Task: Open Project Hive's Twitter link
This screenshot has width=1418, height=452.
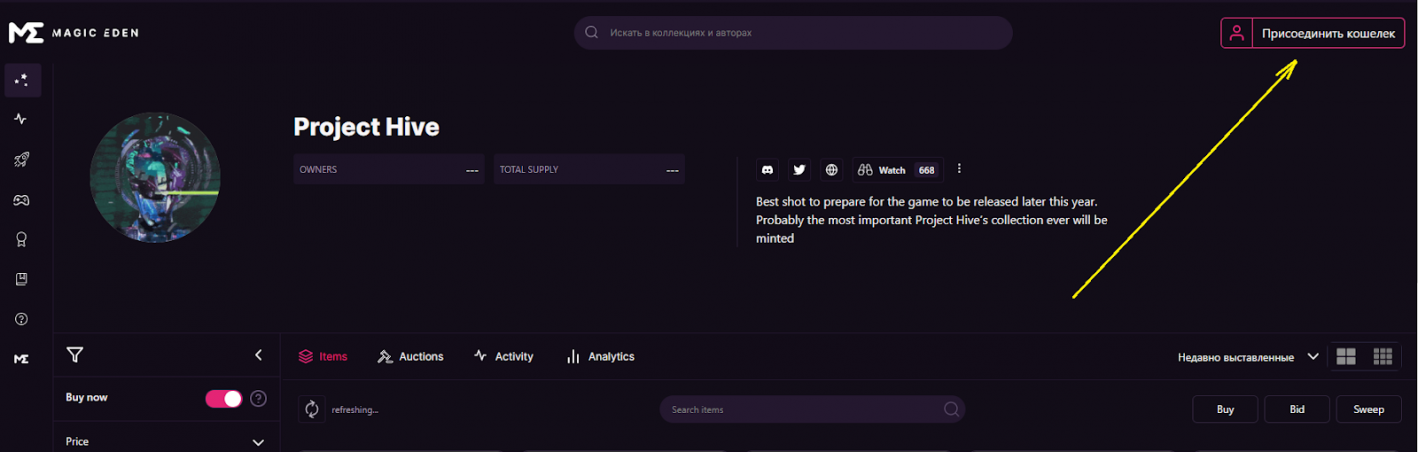Action: click(x=799, y=170)
